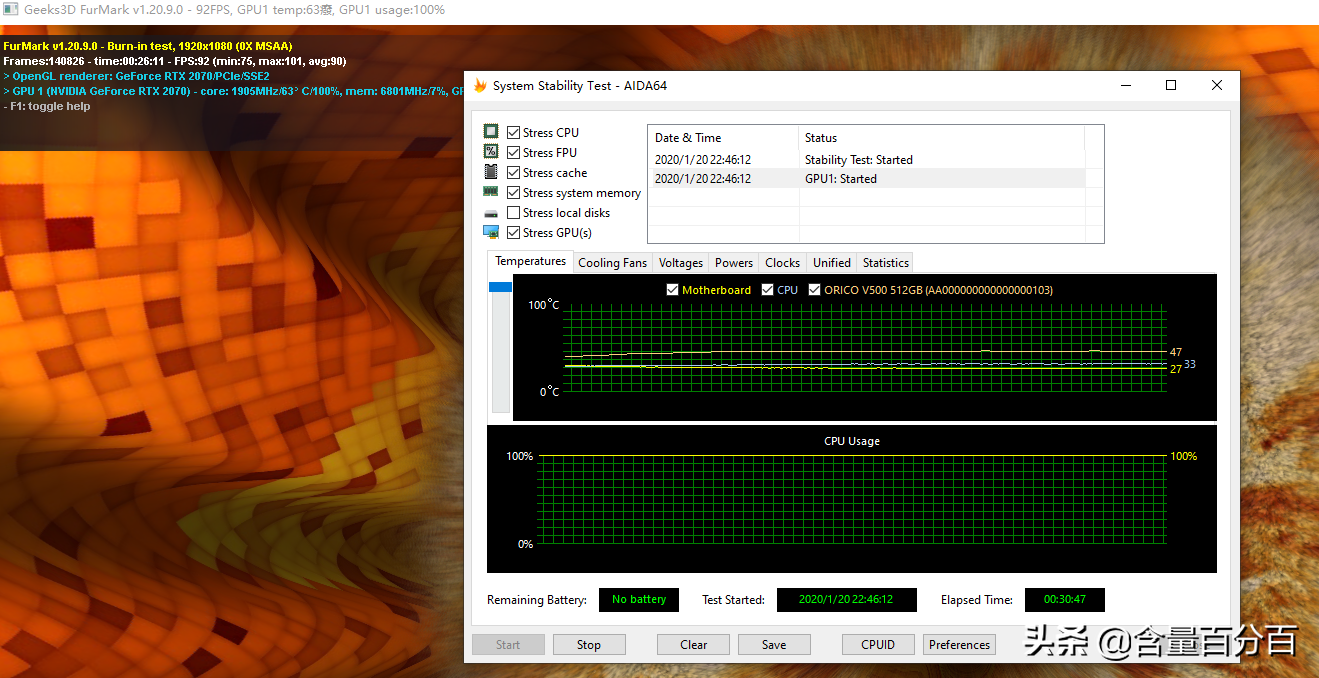Click the cache stress icon
Image resolution: width=1319 pixels, height=678 pixels.
491,172
